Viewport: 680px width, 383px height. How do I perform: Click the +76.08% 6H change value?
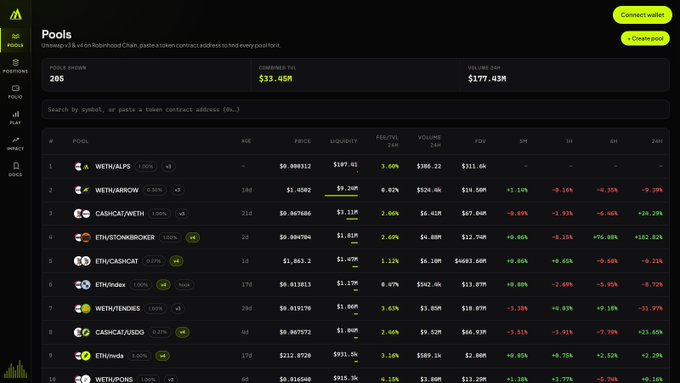[605, 237]
